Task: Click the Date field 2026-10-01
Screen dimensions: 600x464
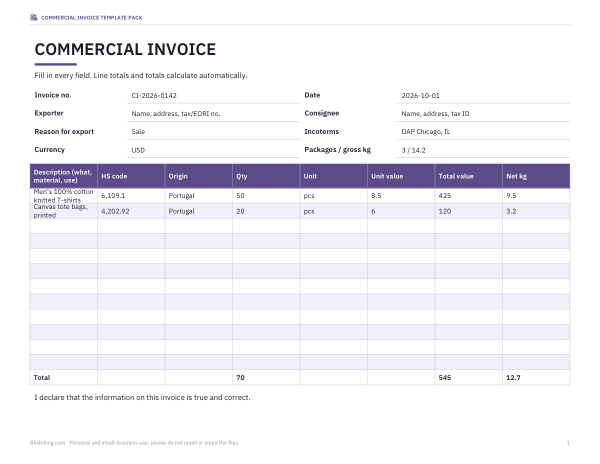Action: tap(483, 96)
